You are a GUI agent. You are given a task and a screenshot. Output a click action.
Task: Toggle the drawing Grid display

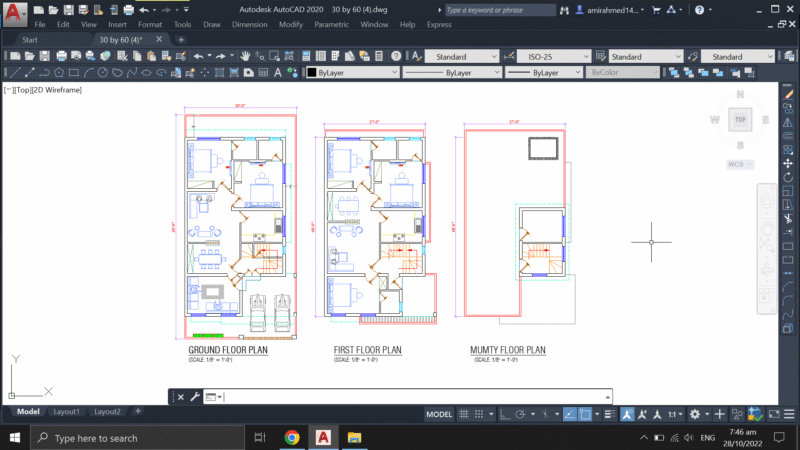pos(464,414)
